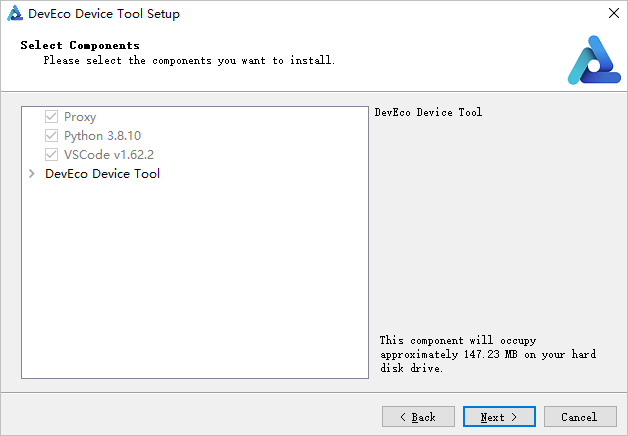The image size is (628, 436).
Task: Select the Proxy component label
Action: click(80, 117)
